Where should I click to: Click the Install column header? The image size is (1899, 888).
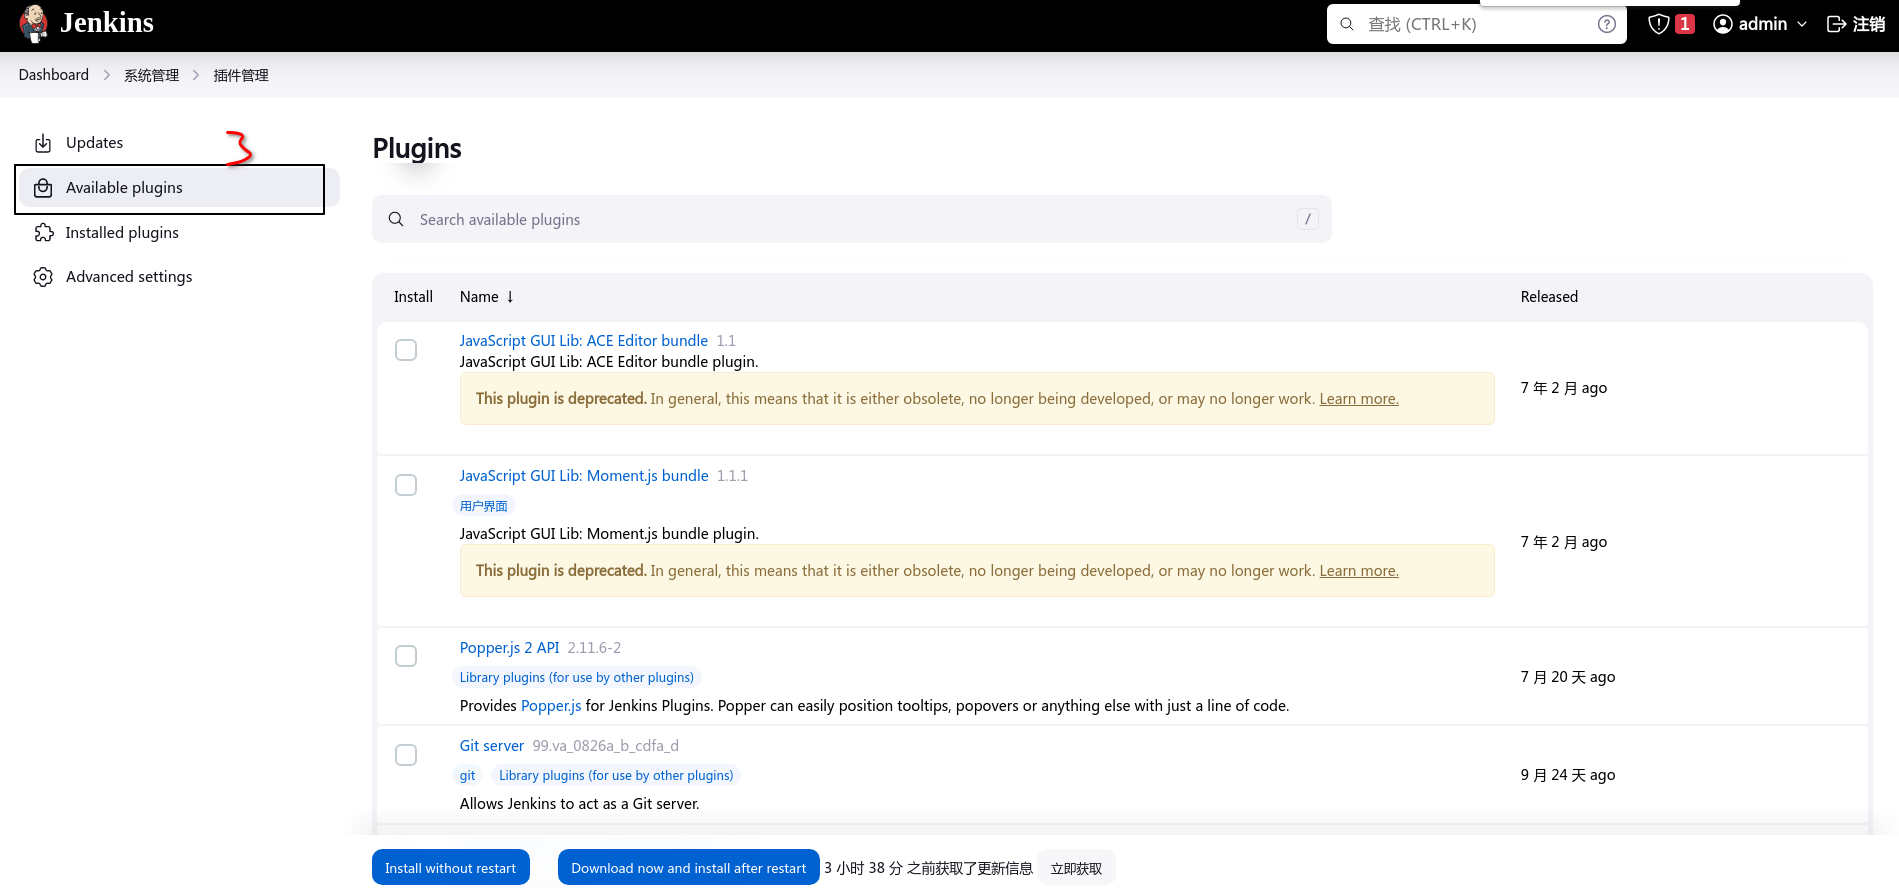[413, 297]
